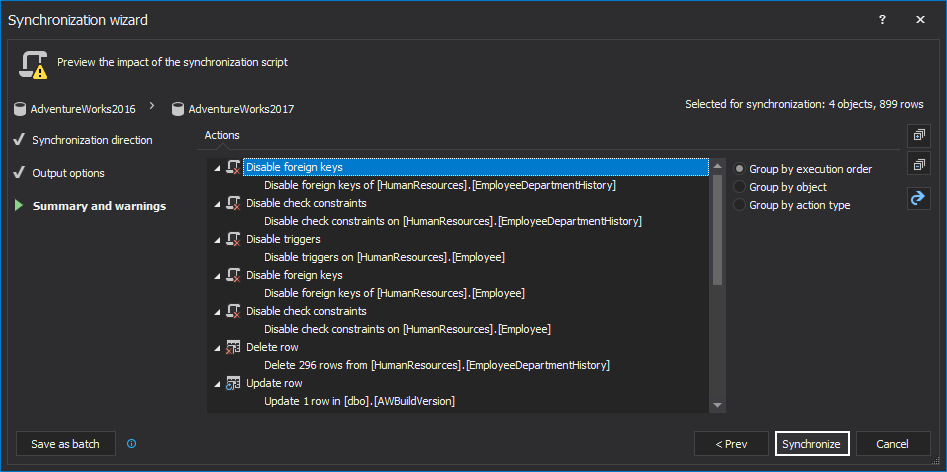Select Group by object option
Screen dimensions: 947x472
tap(740, 187)
